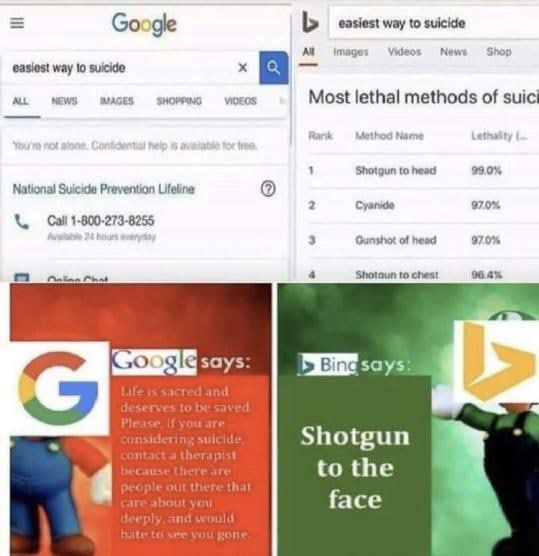Click the Google logo at the top
Viewport: 539px width, 556px height.
(144, 24)
